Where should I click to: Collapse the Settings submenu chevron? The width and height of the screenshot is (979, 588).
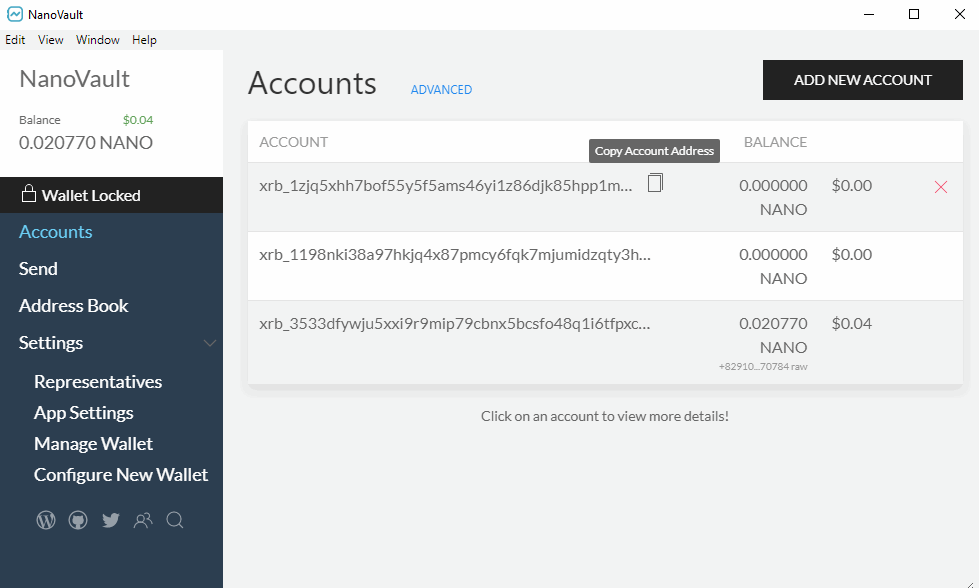coord(209,343)
